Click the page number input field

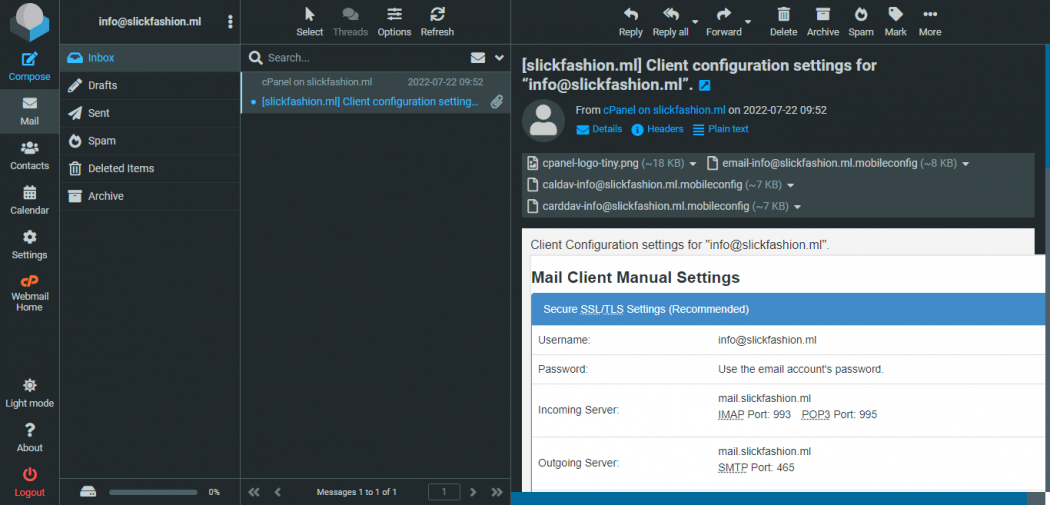click(x=444, y=492)
